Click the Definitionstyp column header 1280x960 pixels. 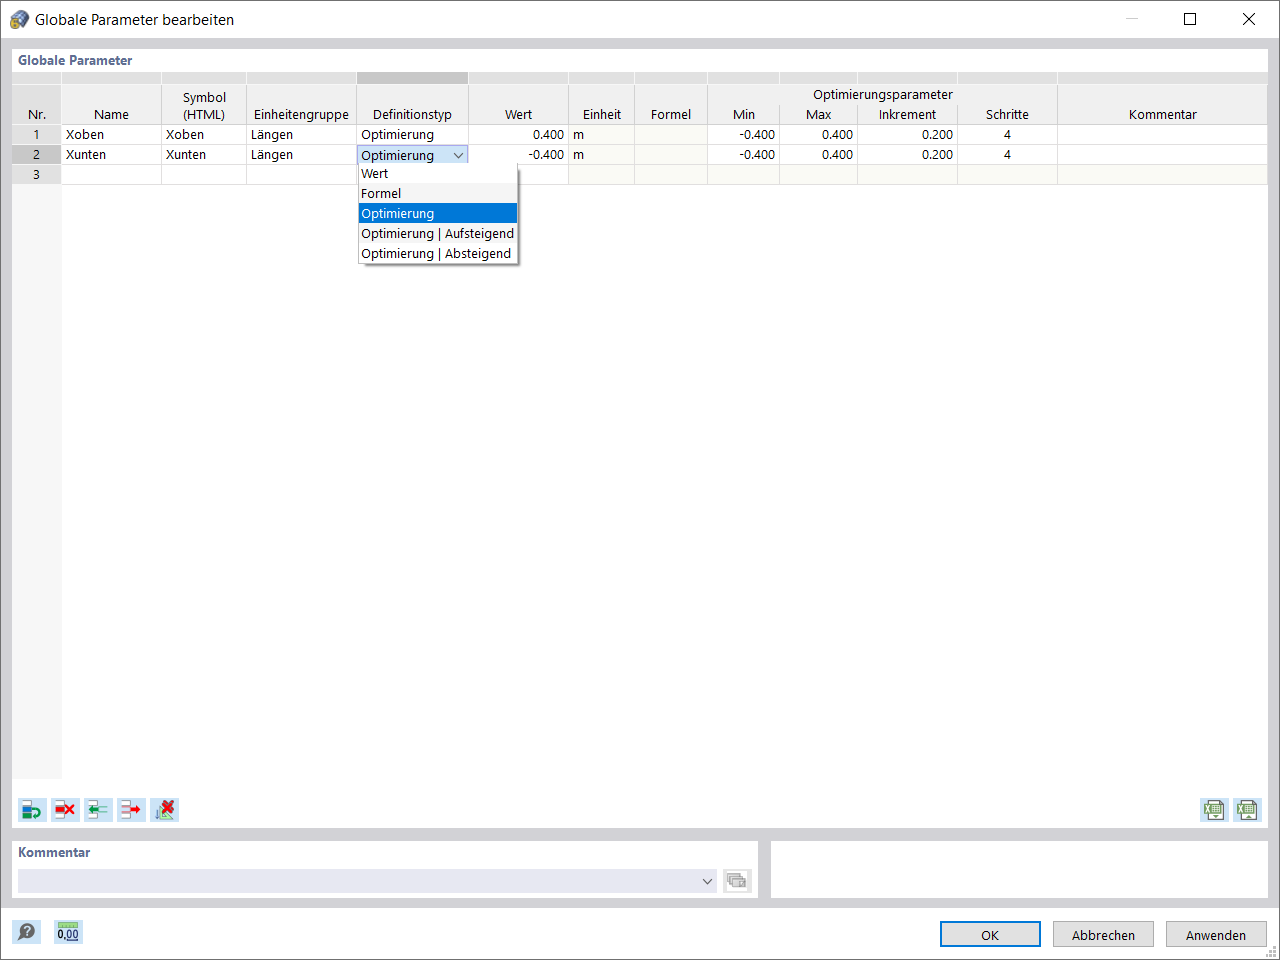coord(412,105)
